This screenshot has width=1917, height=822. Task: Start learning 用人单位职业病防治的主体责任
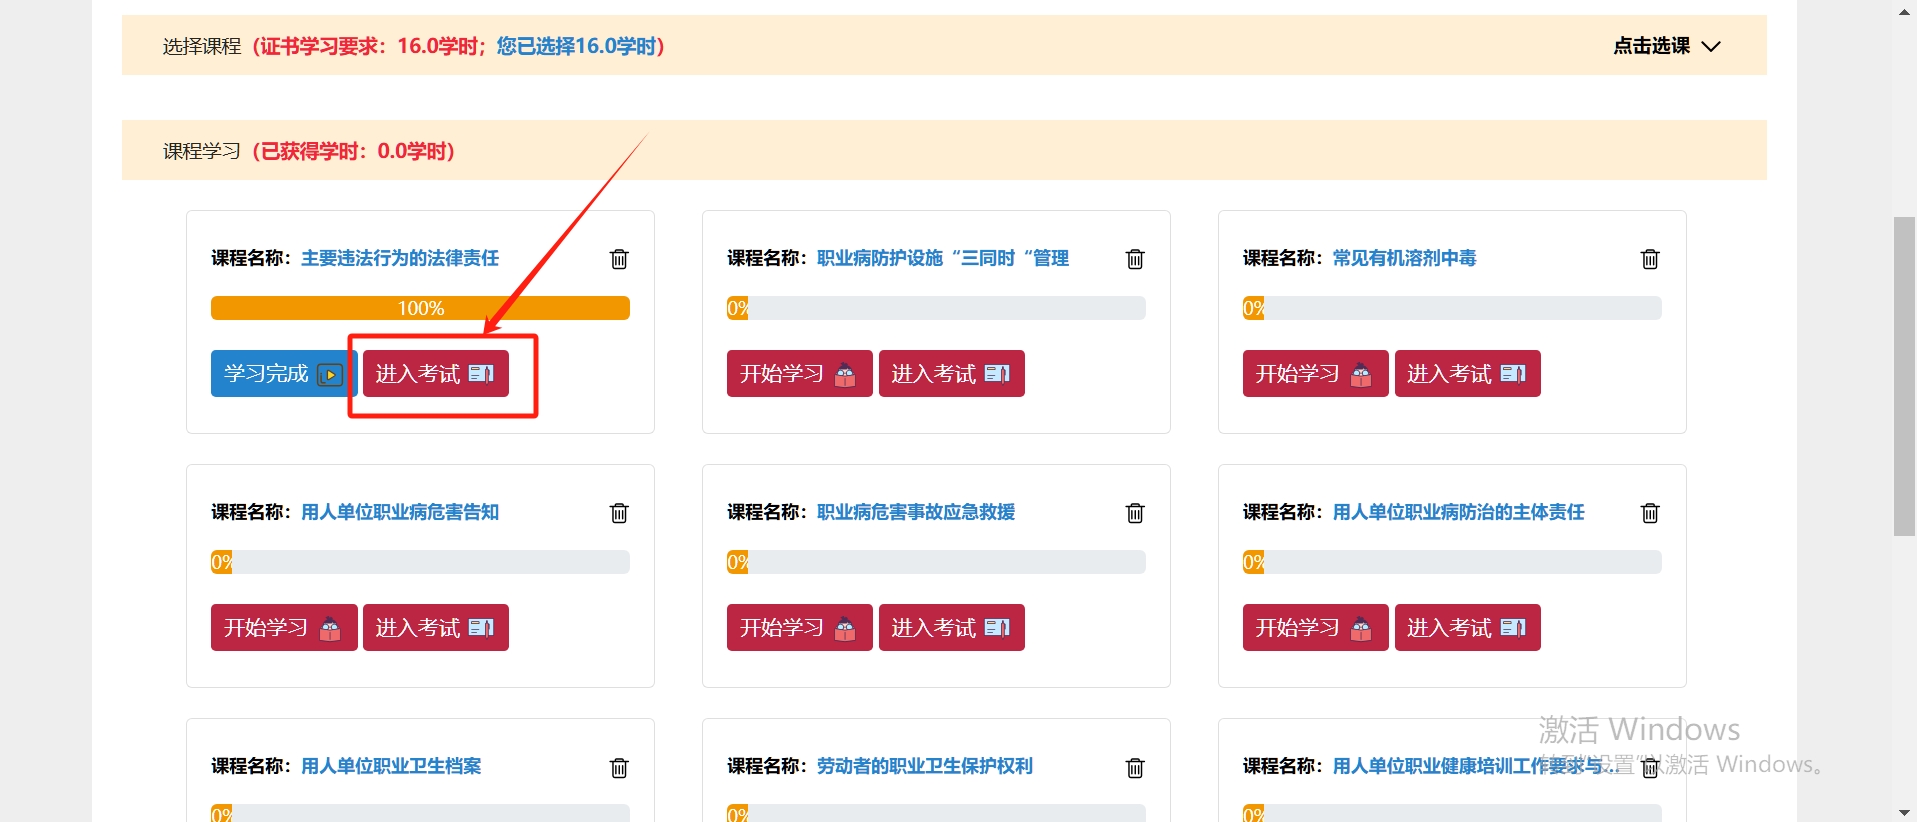tap(1316, 627)
